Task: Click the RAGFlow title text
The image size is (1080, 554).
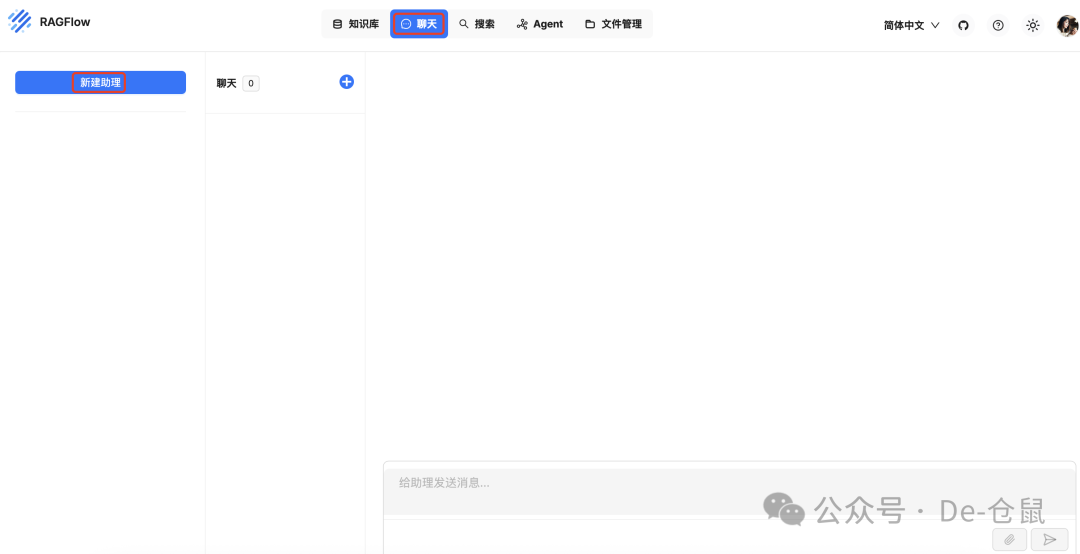Action: tap(65, 22)
